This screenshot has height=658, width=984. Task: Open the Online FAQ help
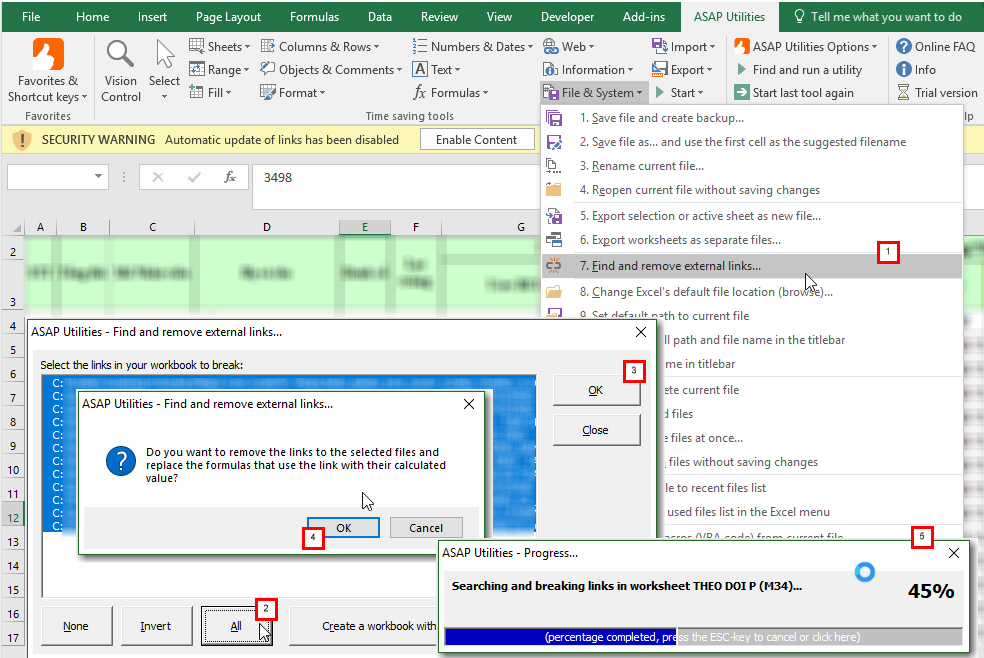tap(936, 46)
